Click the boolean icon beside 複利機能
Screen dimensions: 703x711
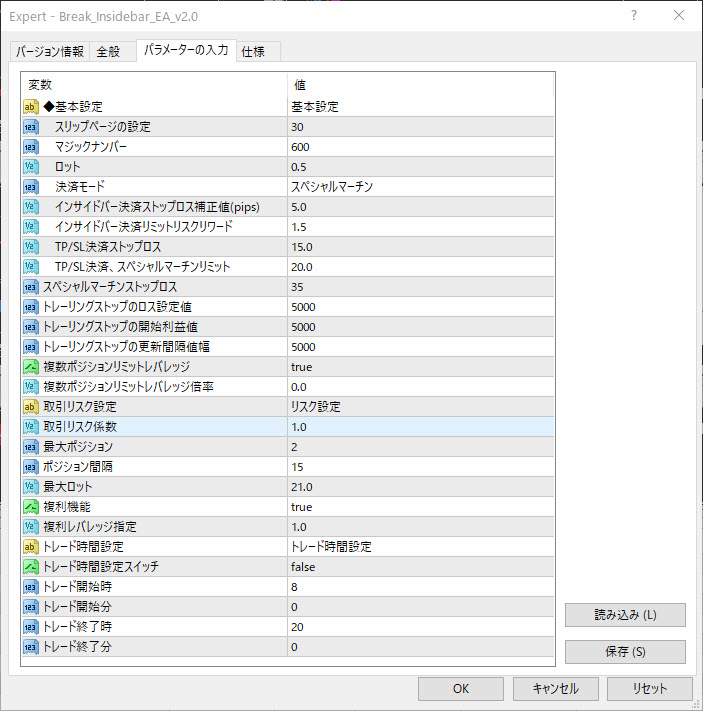point(31,506)
